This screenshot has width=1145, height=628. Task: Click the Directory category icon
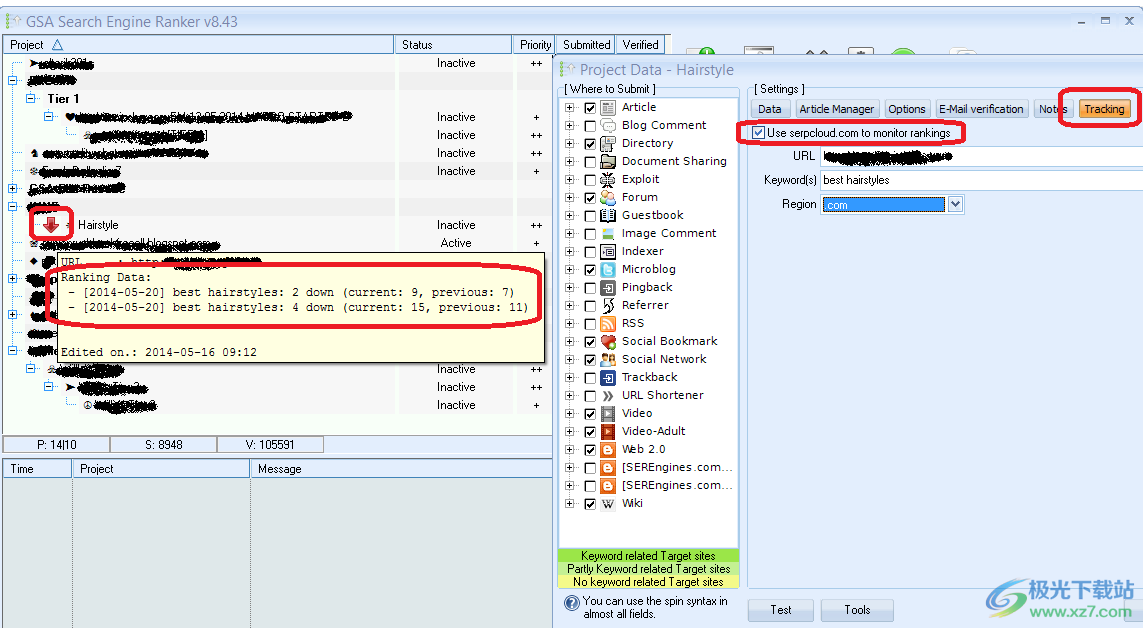pyautogui.click(x=608, y=144)
